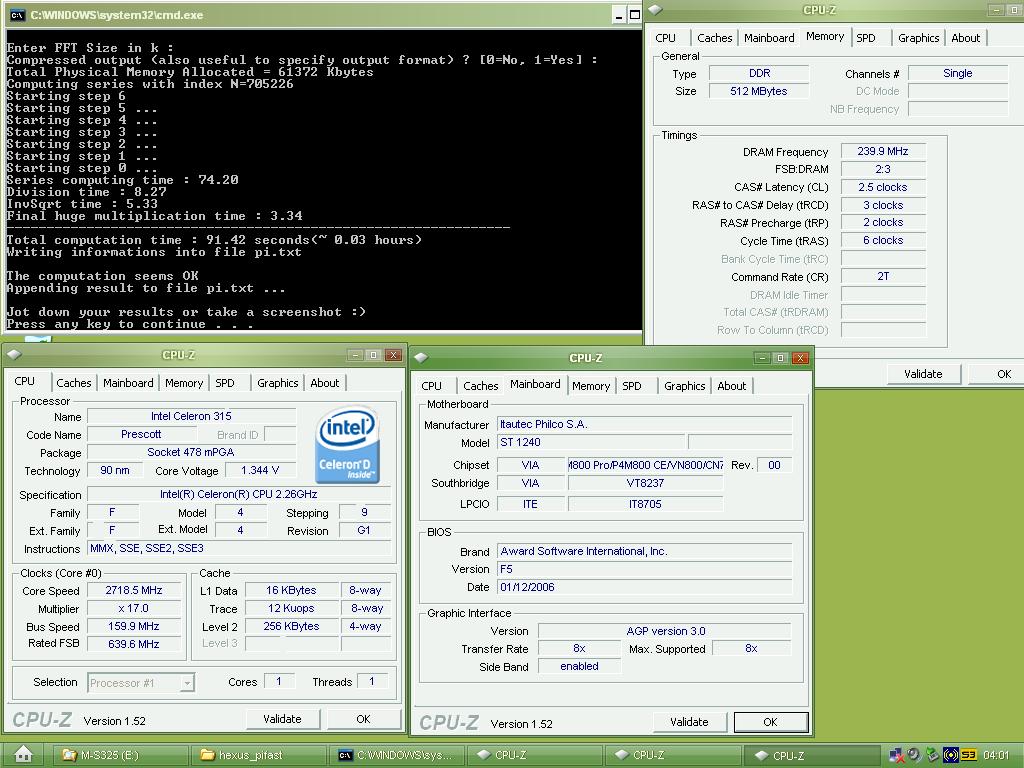The width and height of the screenshot is (1024, 768).
Task: Click the Level 2 256 KBytes cache value
Action: [x=291, y=626]
